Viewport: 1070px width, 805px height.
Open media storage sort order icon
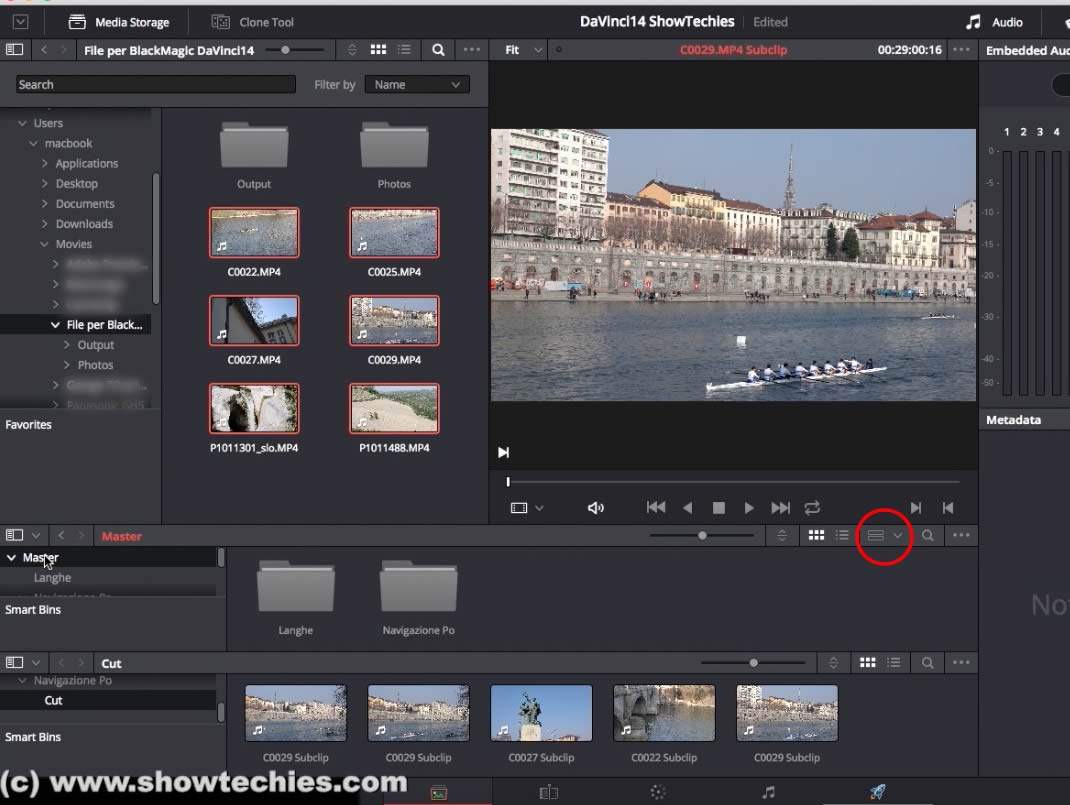(352, 50)
